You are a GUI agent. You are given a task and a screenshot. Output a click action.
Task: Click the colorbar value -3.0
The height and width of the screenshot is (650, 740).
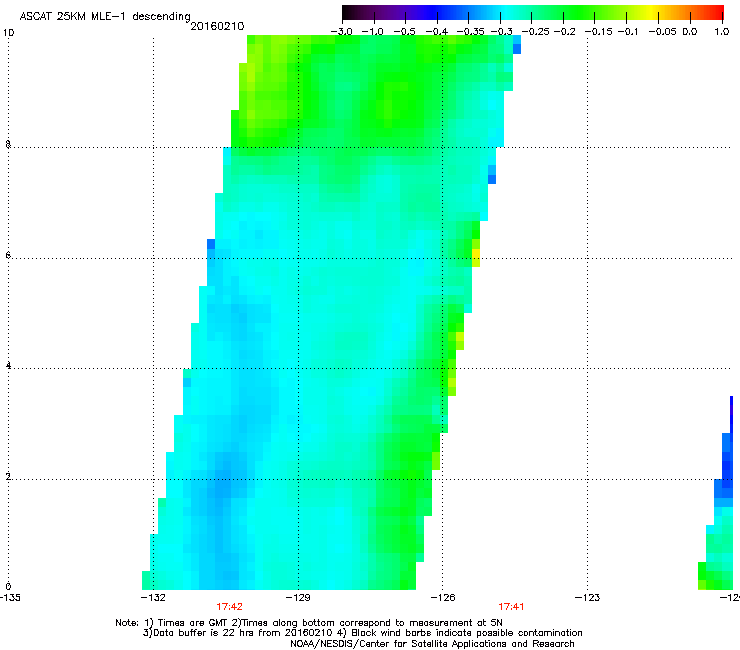[342, 32]
